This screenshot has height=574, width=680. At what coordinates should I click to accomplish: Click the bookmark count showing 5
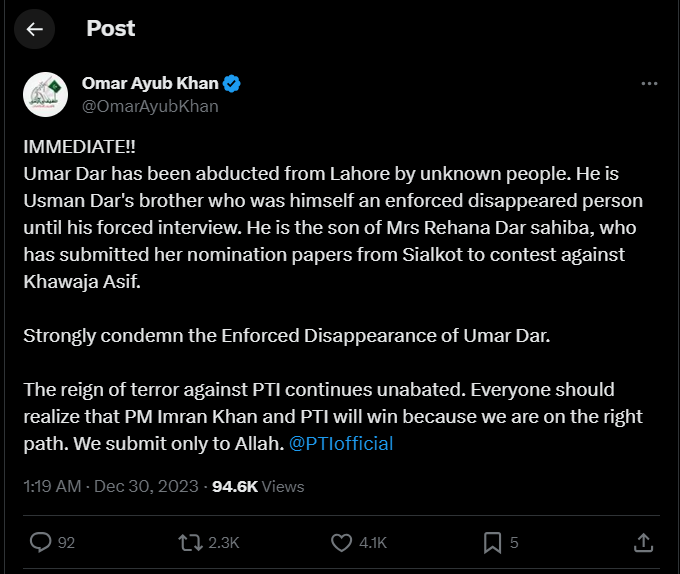[x=514, y=543]
